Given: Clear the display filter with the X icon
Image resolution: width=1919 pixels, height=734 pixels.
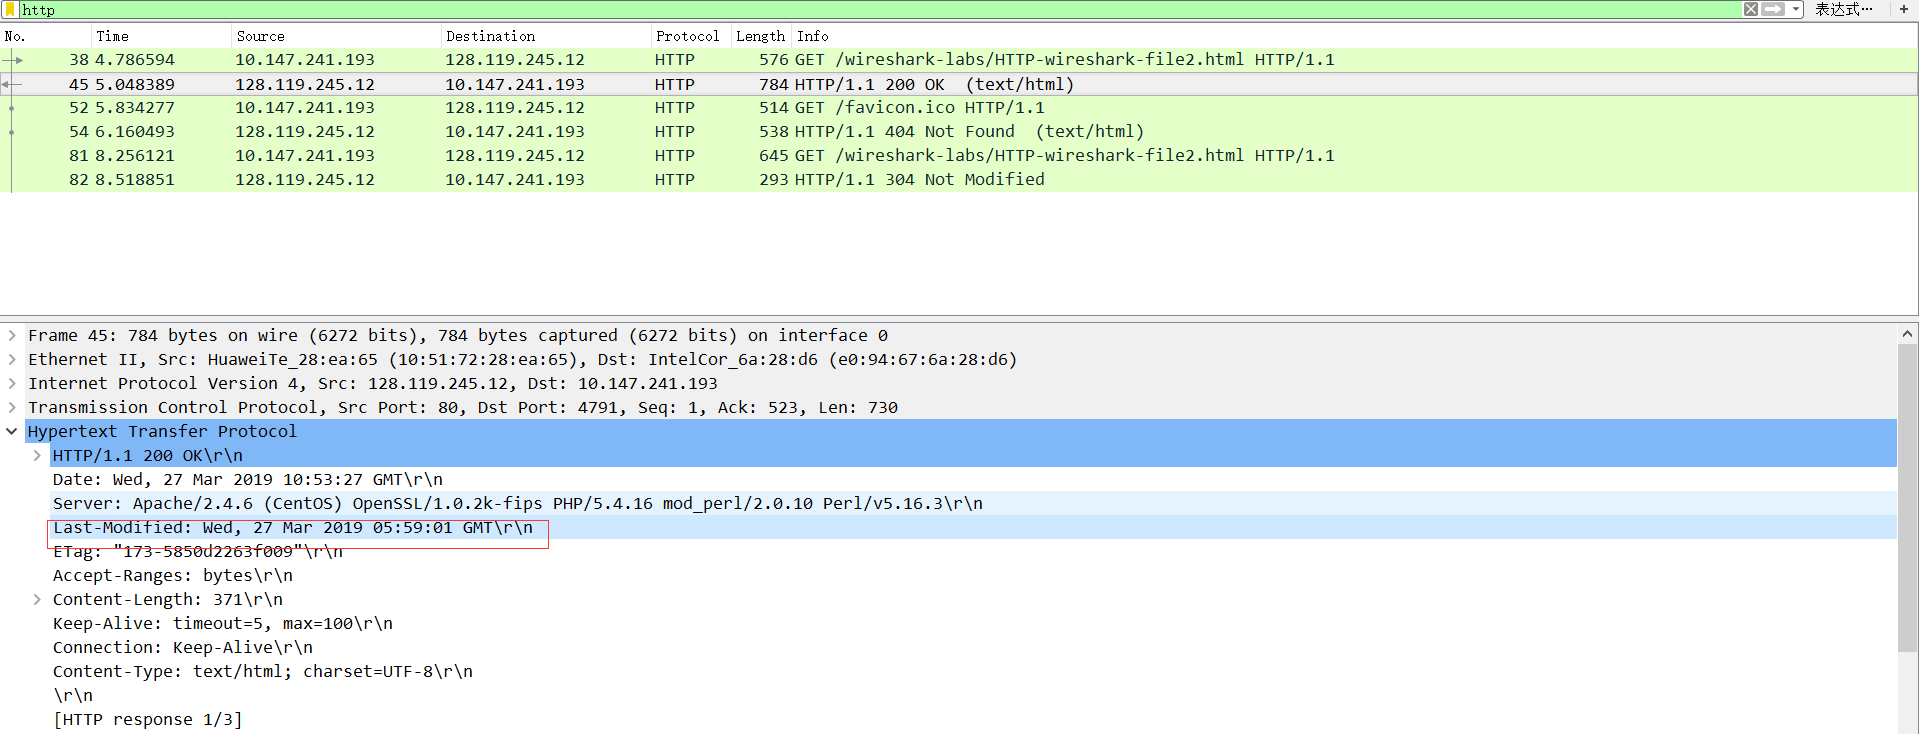Looking at the screenshot, I should click(1751, 9).
